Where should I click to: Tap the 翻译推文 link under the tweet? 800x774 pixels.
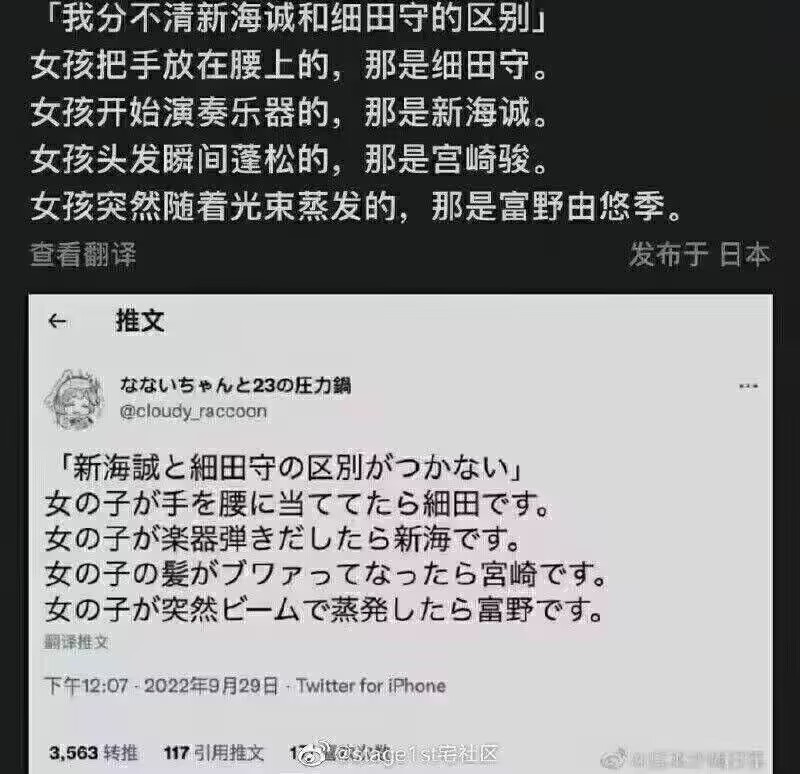tap(76, 641)
